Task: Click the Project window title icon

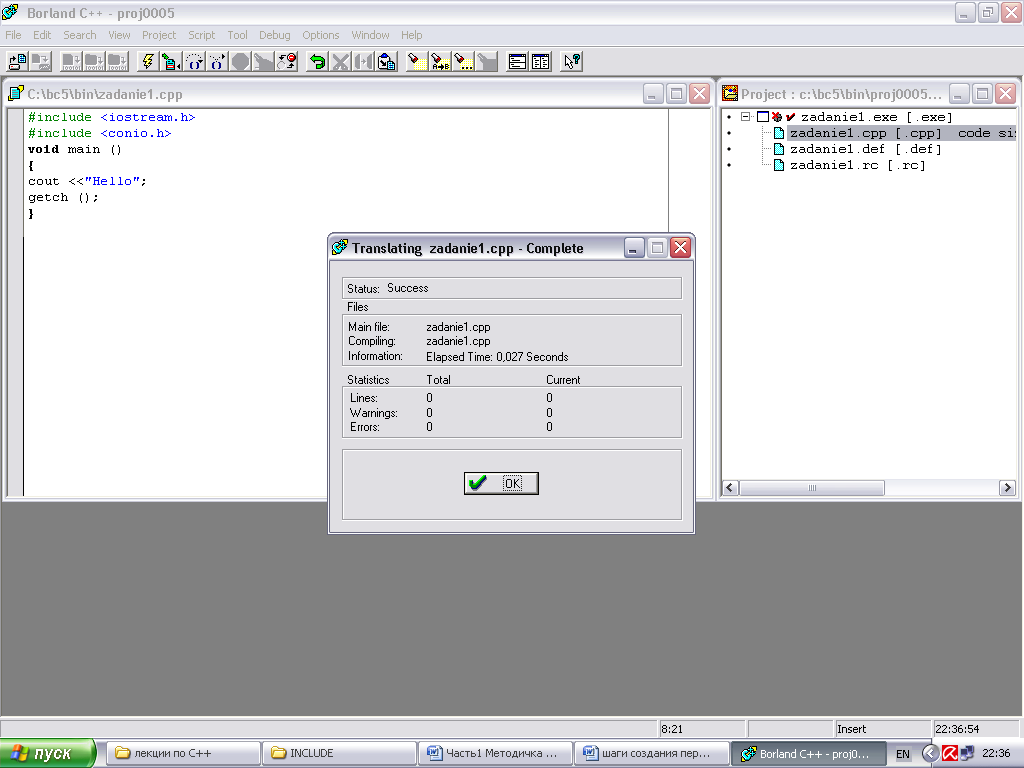Action: tap(730, 94)
